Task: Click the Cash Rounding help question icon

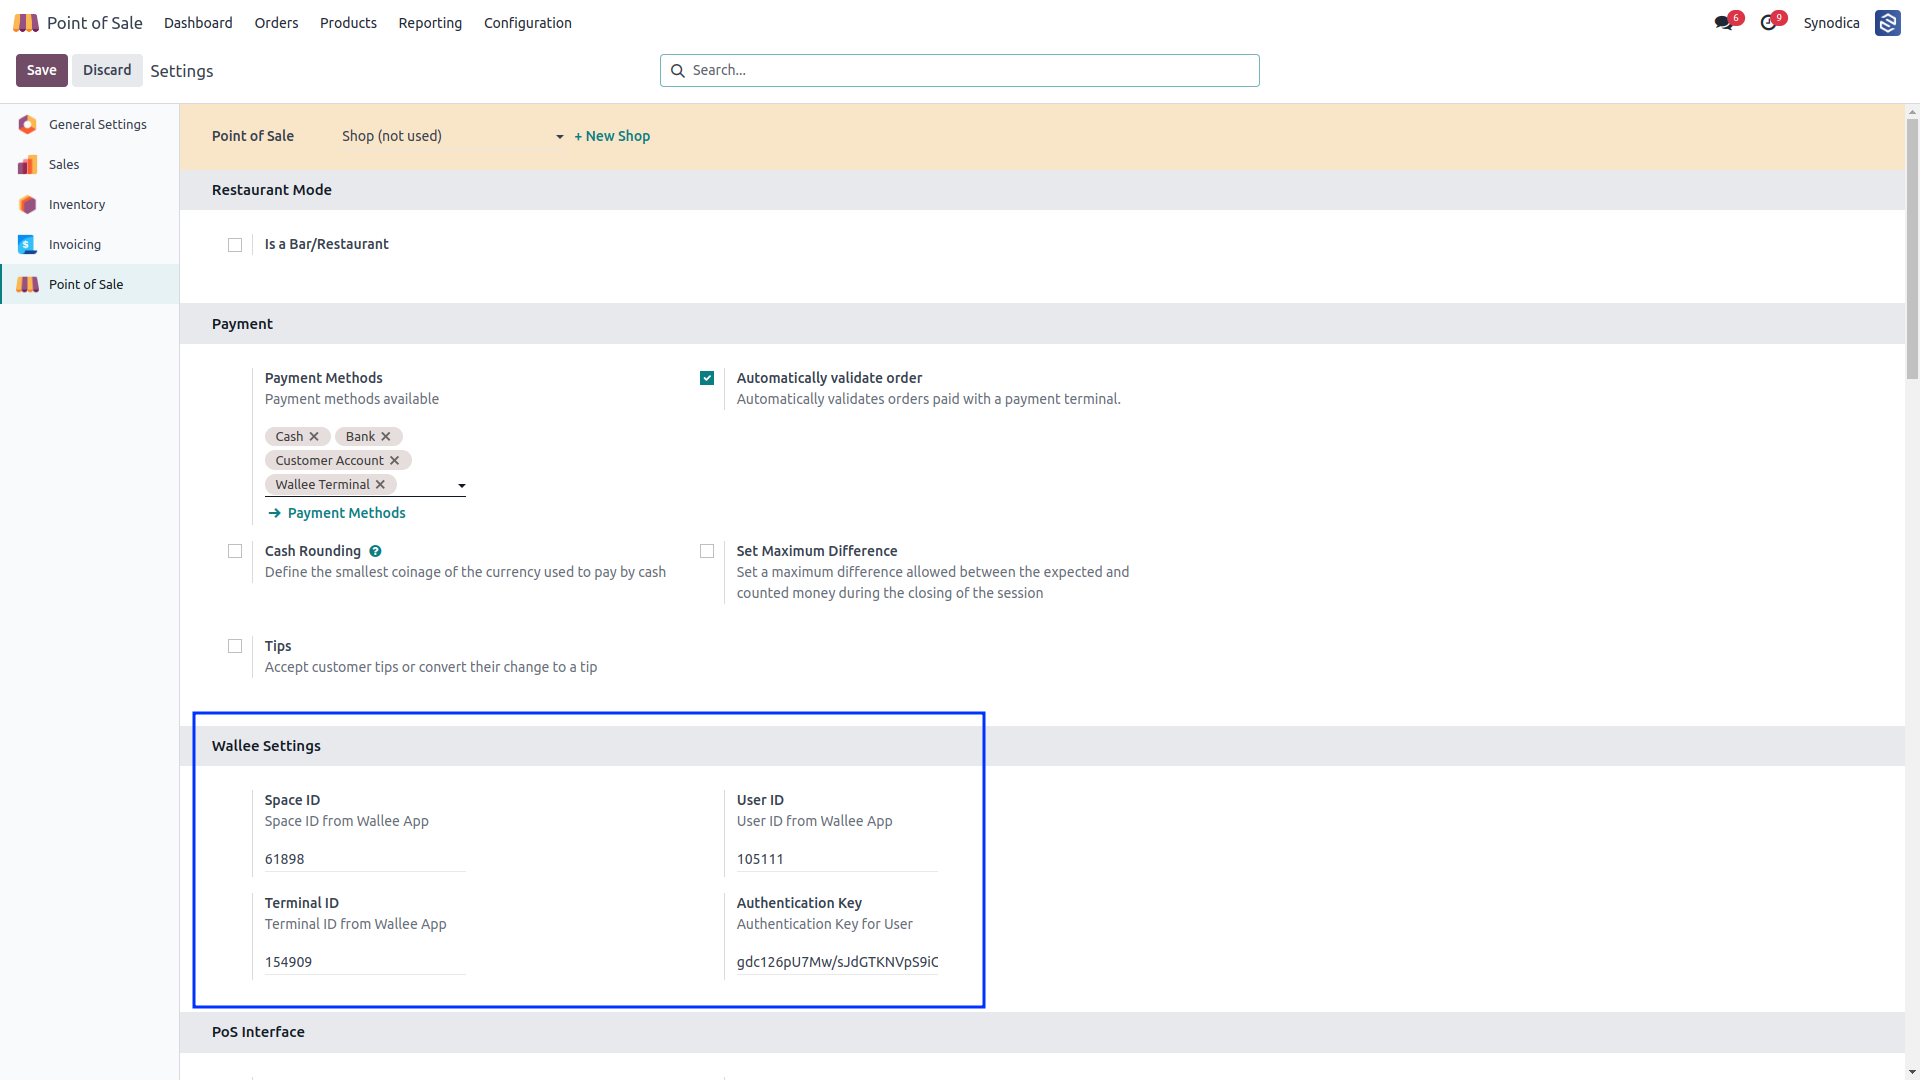Action: click(x=375, y=551)
